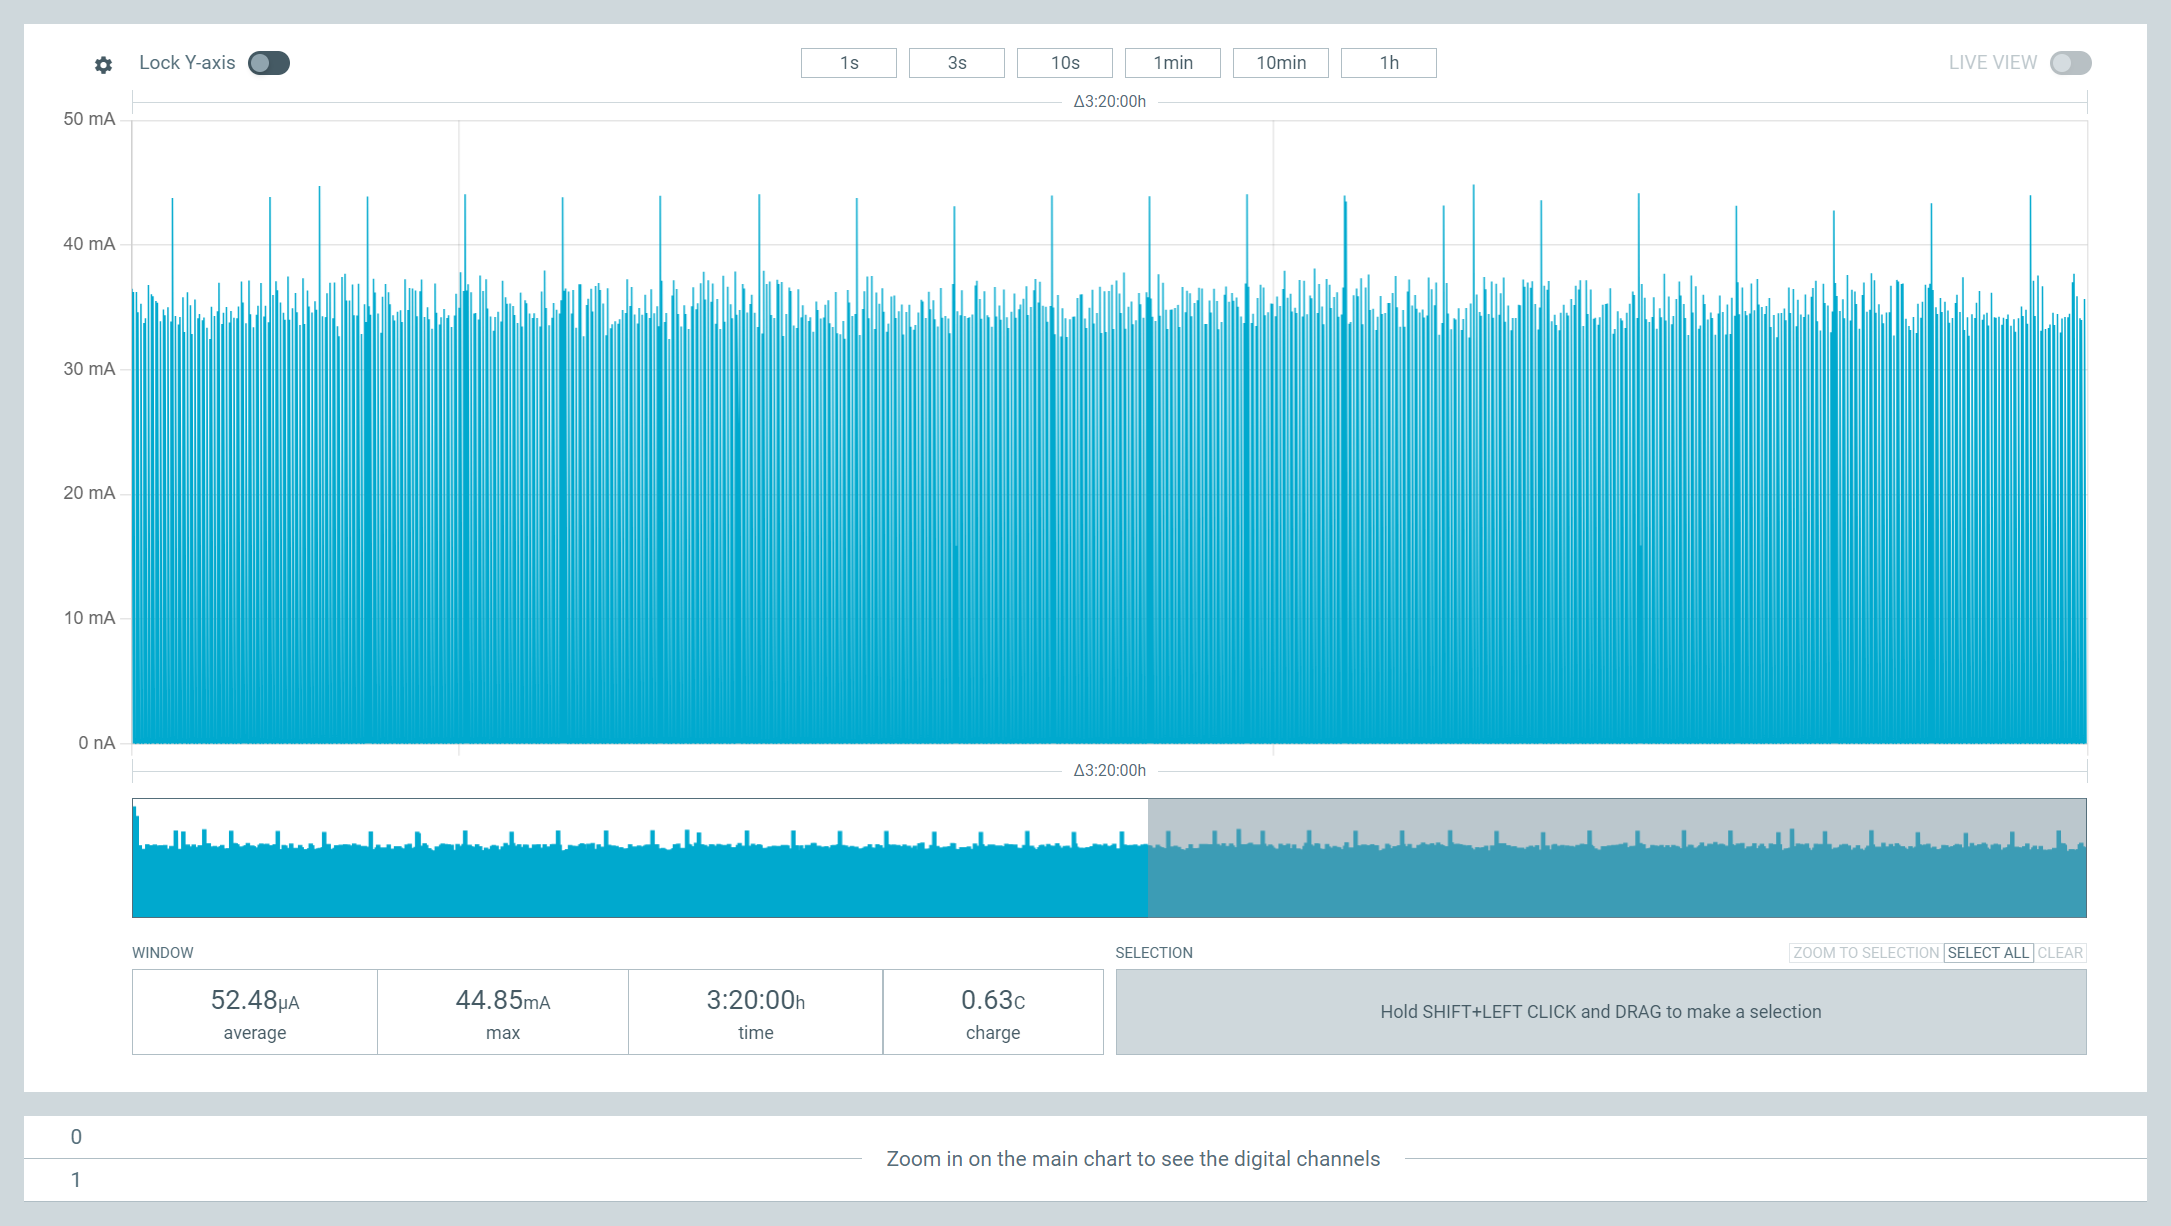Switch chart window to 1h
The image size is (2171, 1226).
click(x=1389, y=63)
